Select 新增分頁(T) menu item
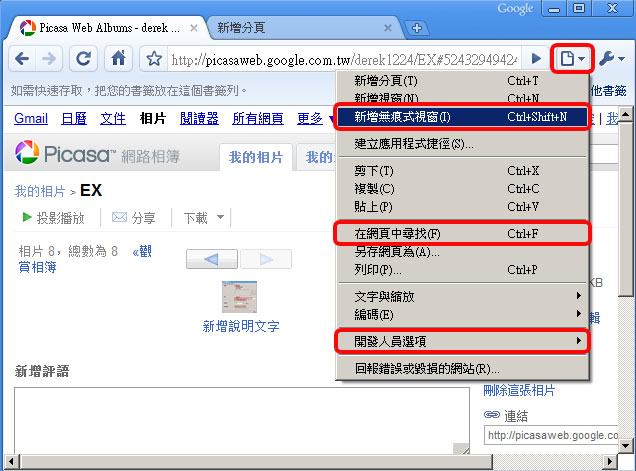 coord(462,81)
